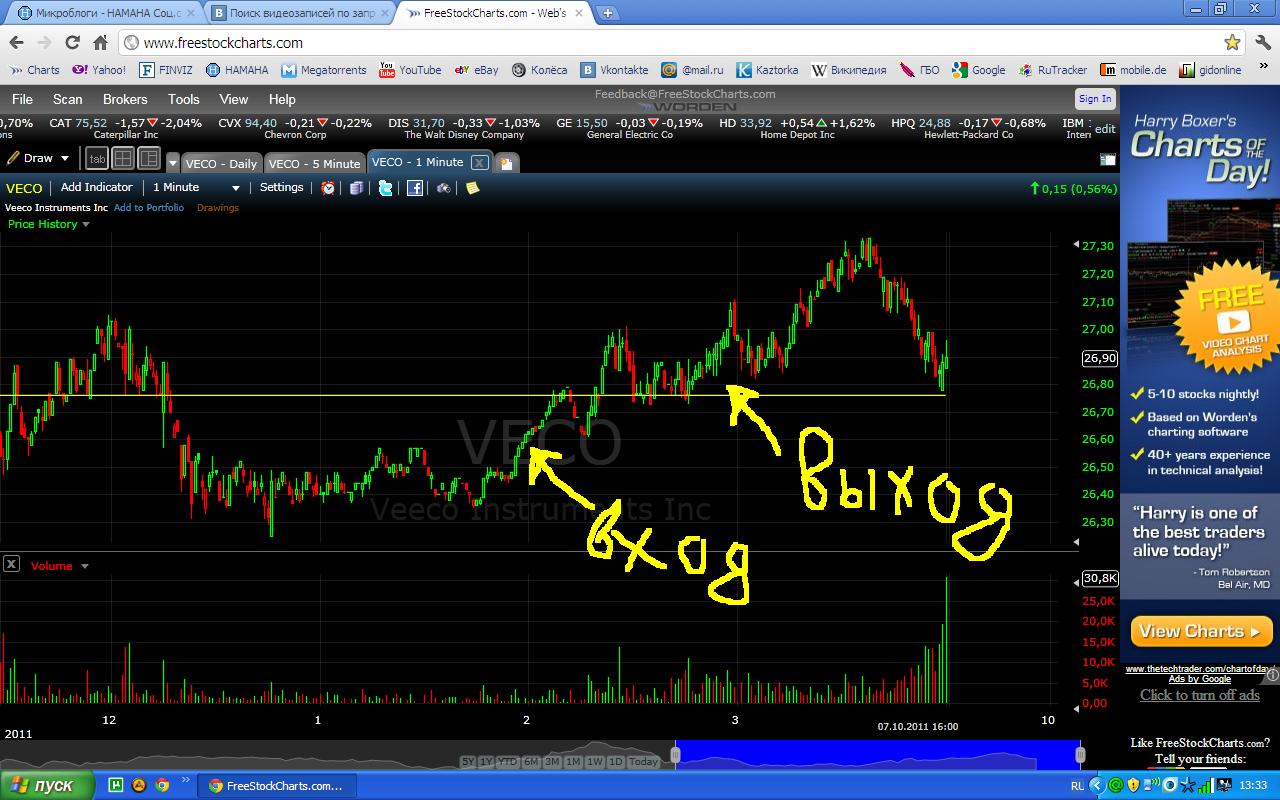Screen dimensions: 1280x800
Task: Open the RuTracker bookmark
Action: 1053,70
